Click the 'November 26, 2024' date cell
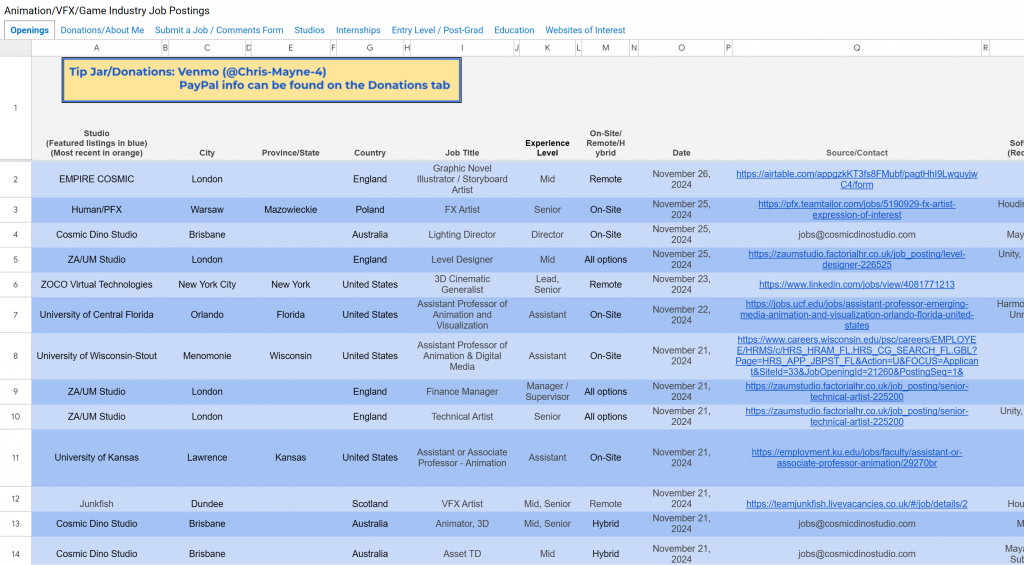 point(681,179)
